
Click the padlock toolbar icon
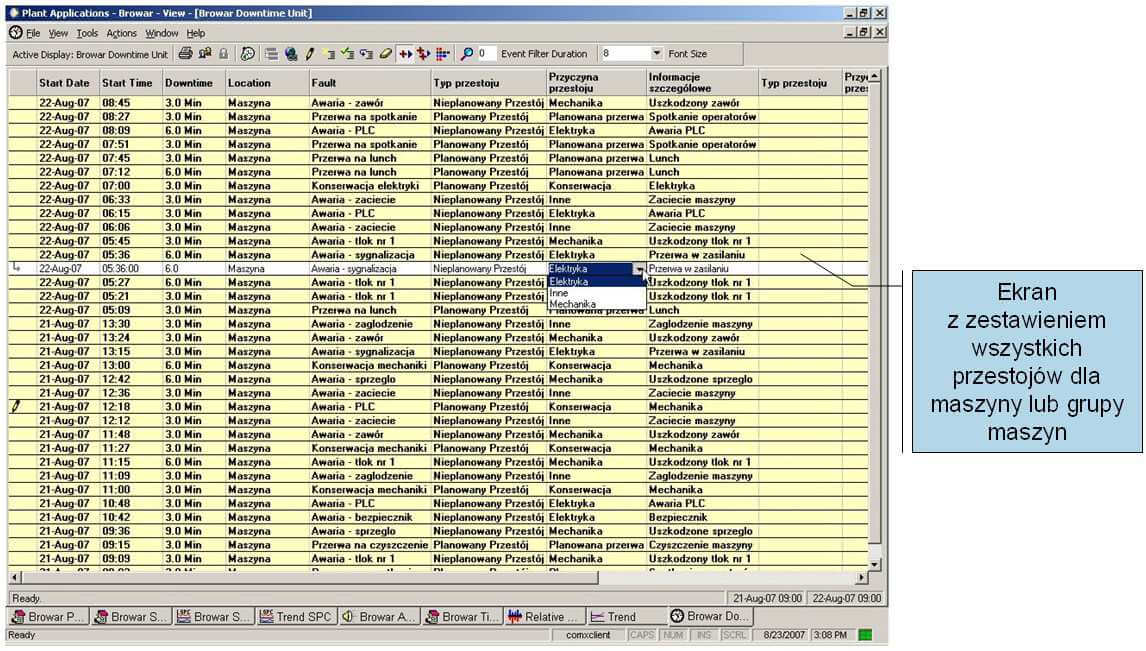(x=224, y=53)
